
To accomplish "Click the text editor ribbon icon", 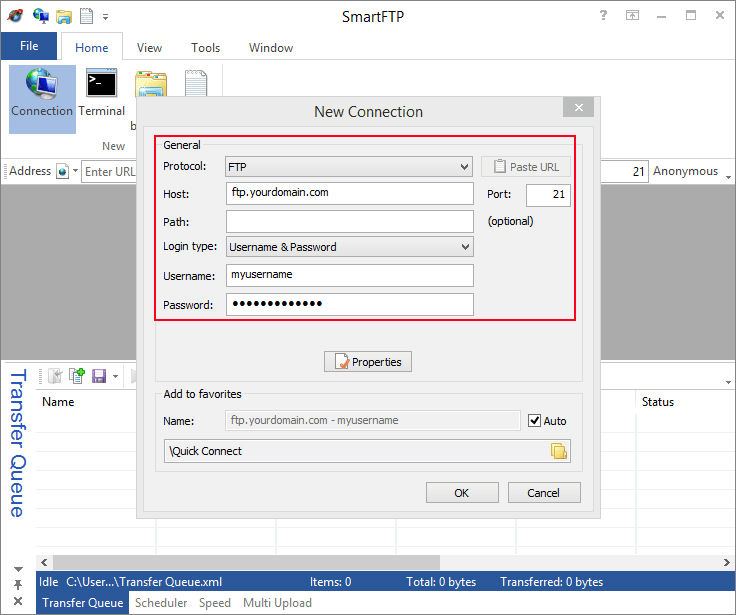I will 196,83.
